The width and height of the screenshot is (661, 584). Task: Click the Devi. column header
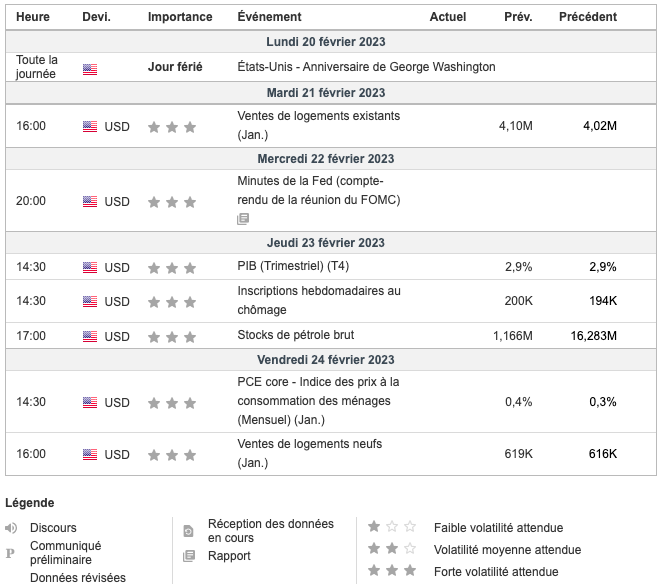(97, 17)
